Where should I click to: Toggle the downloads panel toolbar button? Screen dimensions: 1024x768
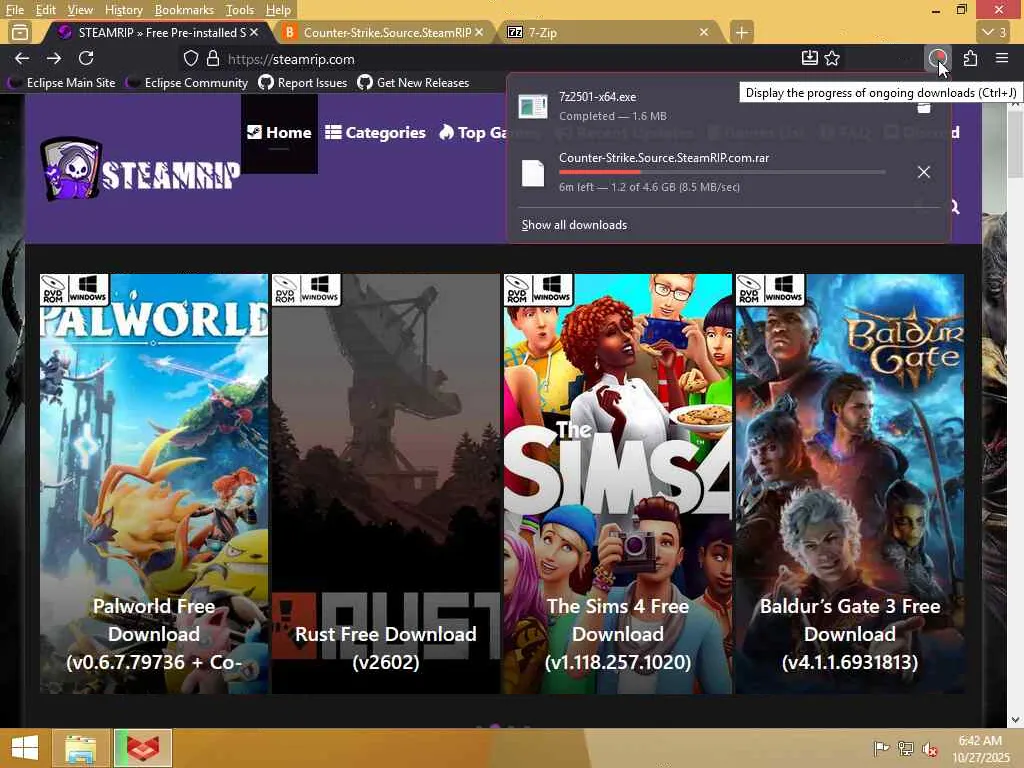938,58
